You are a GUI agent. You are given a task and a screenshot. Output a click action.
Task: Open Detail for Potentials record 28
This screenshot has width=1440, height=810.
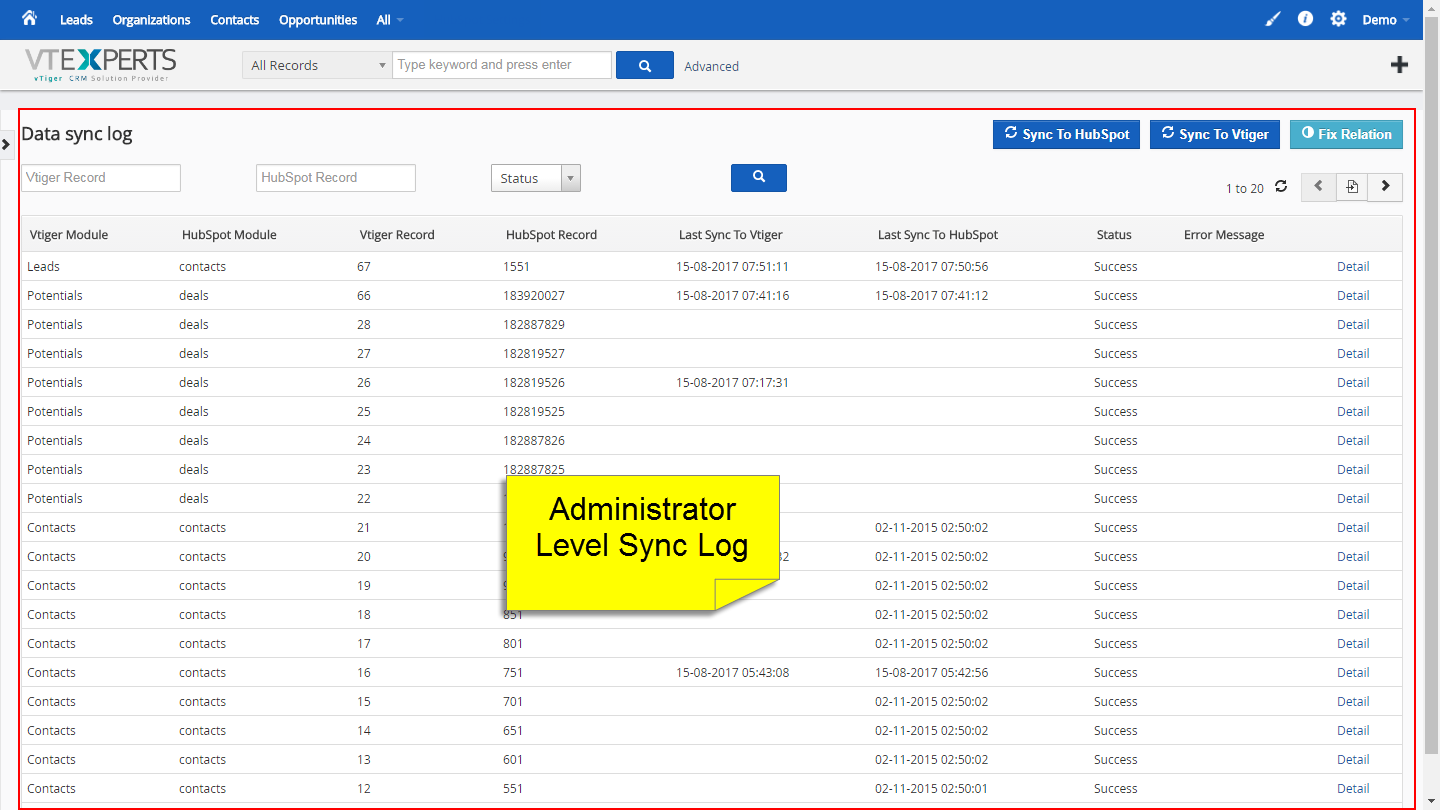(x=1353, y=324)
